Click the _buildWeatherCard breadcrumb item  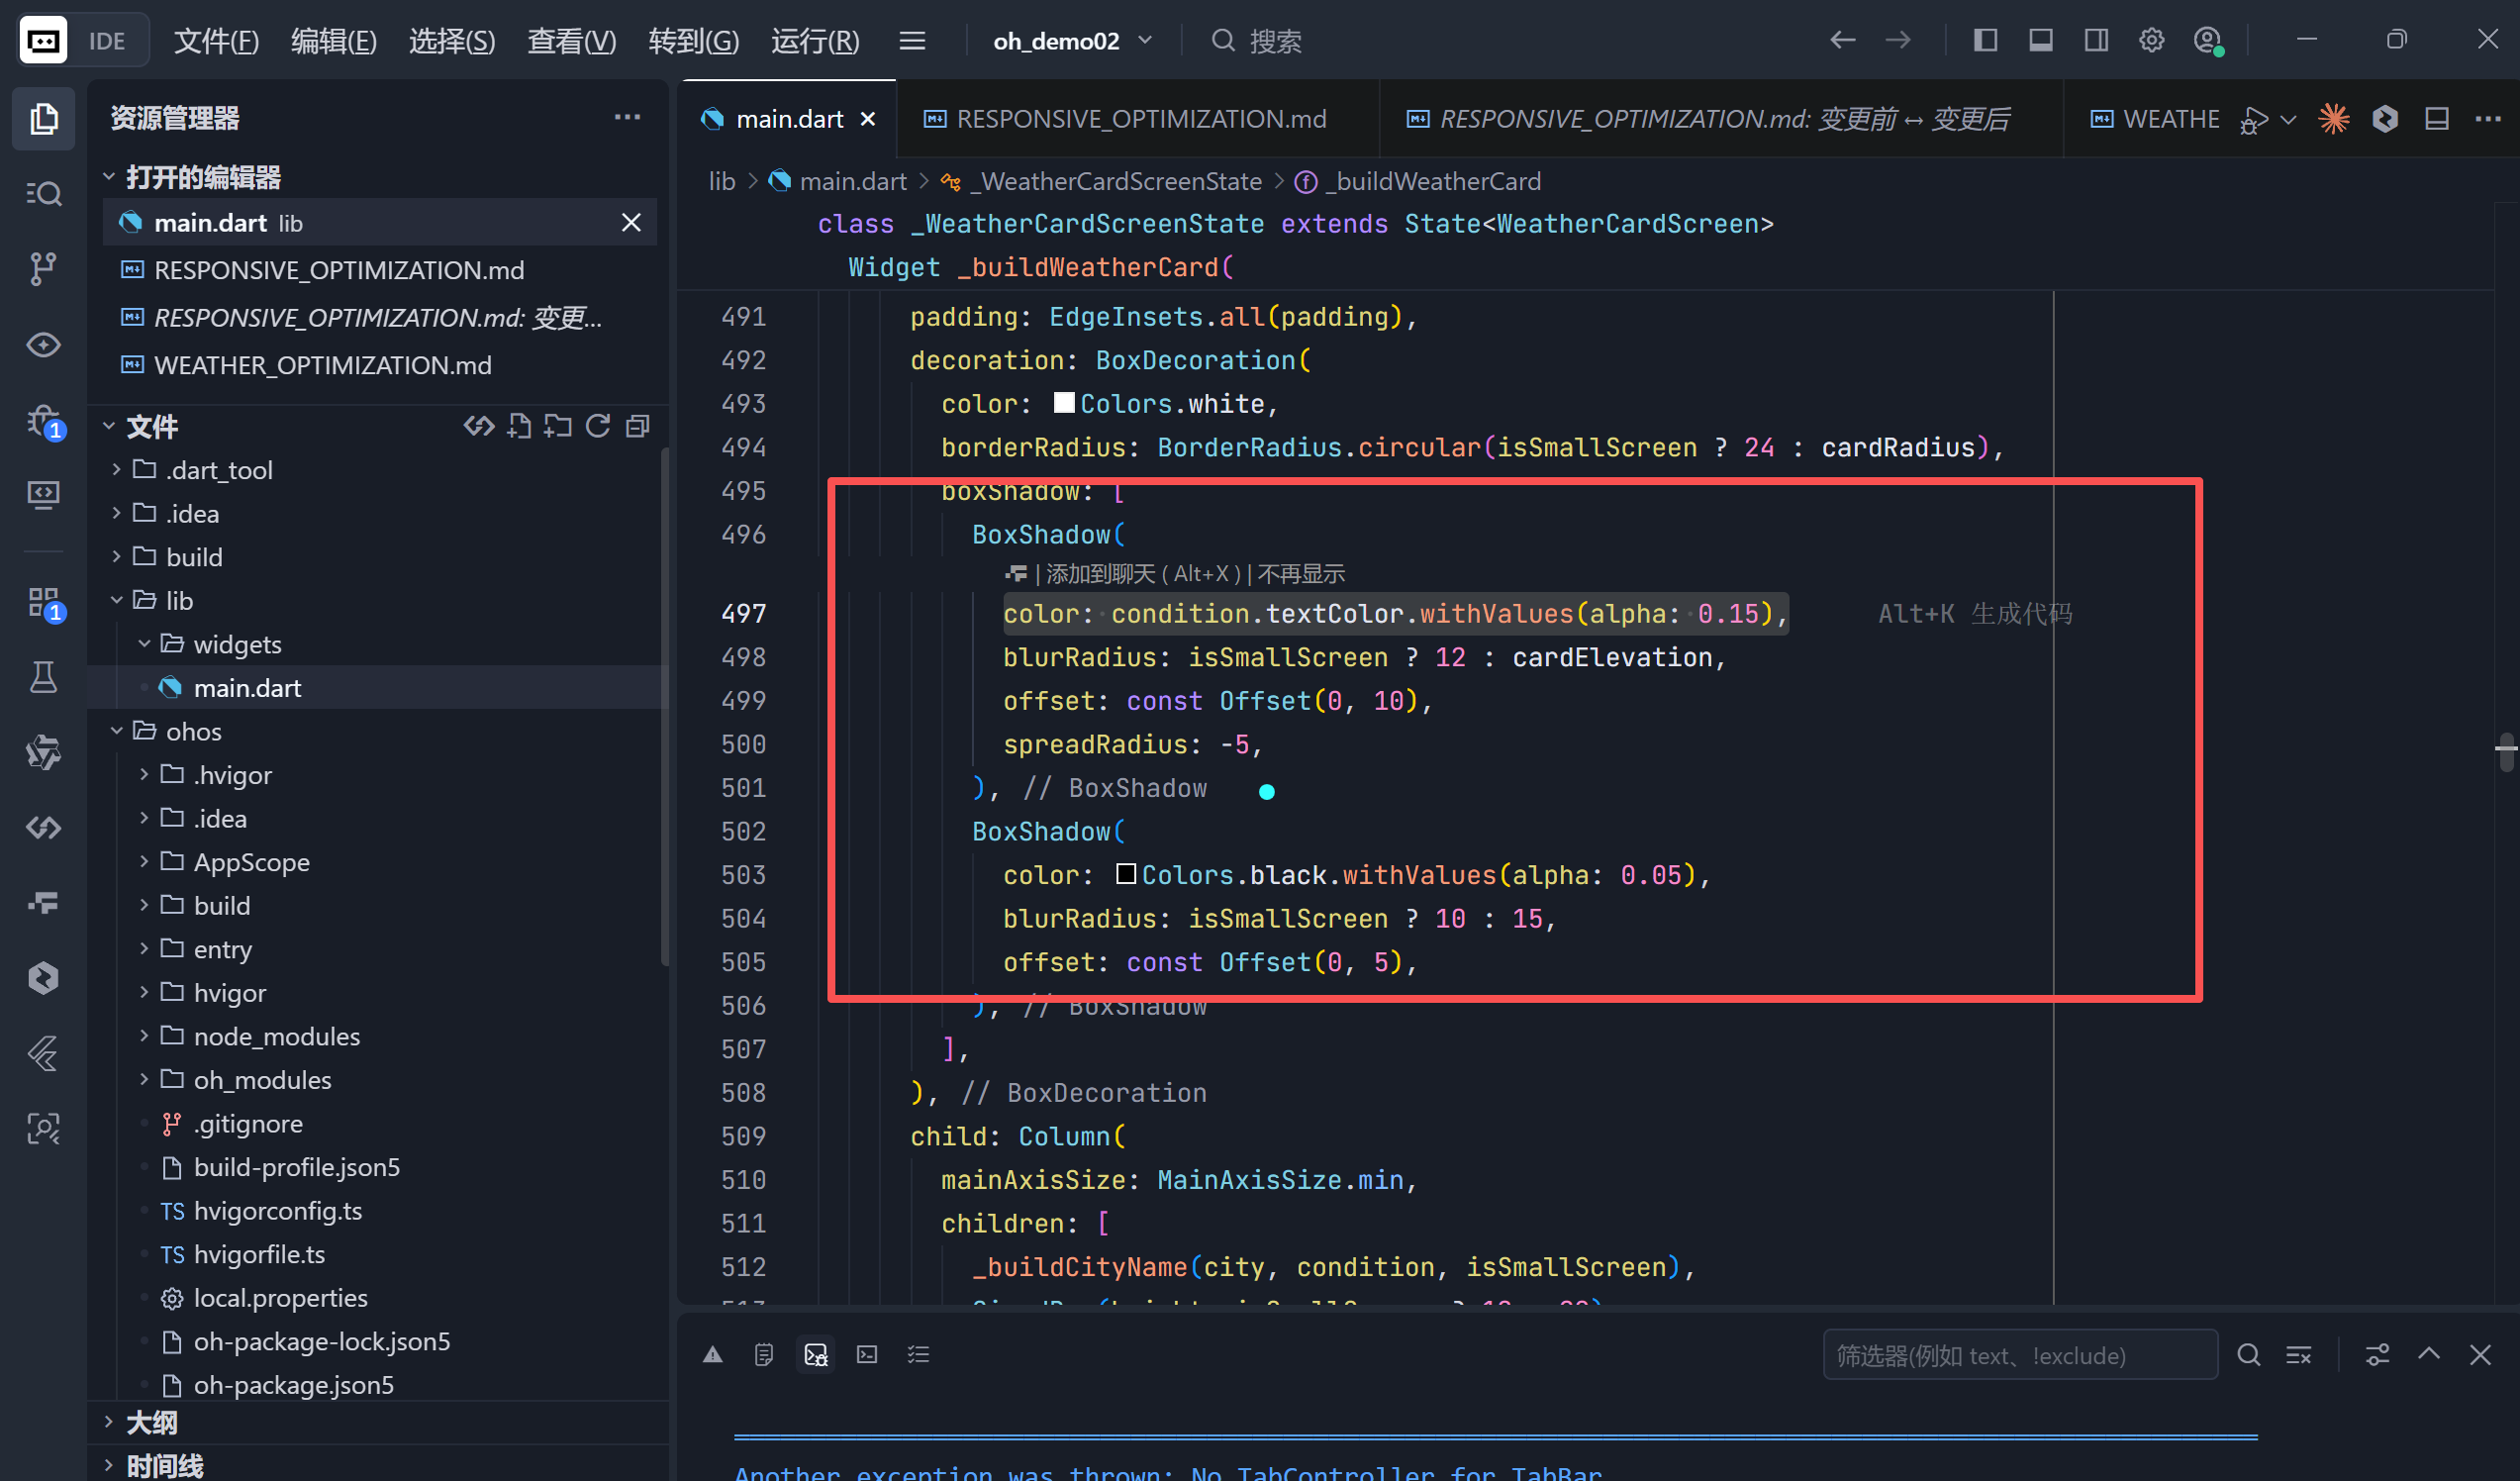[1437, 181]
